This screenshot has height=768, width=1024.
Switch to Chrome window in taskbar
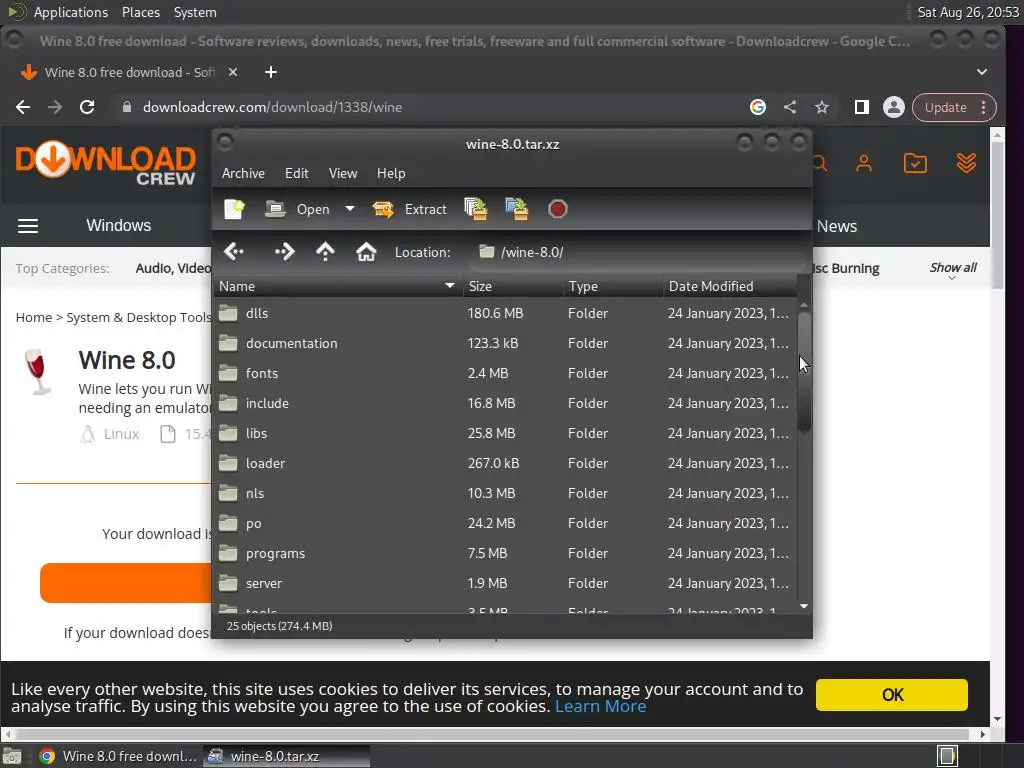[x=118, y=756]
